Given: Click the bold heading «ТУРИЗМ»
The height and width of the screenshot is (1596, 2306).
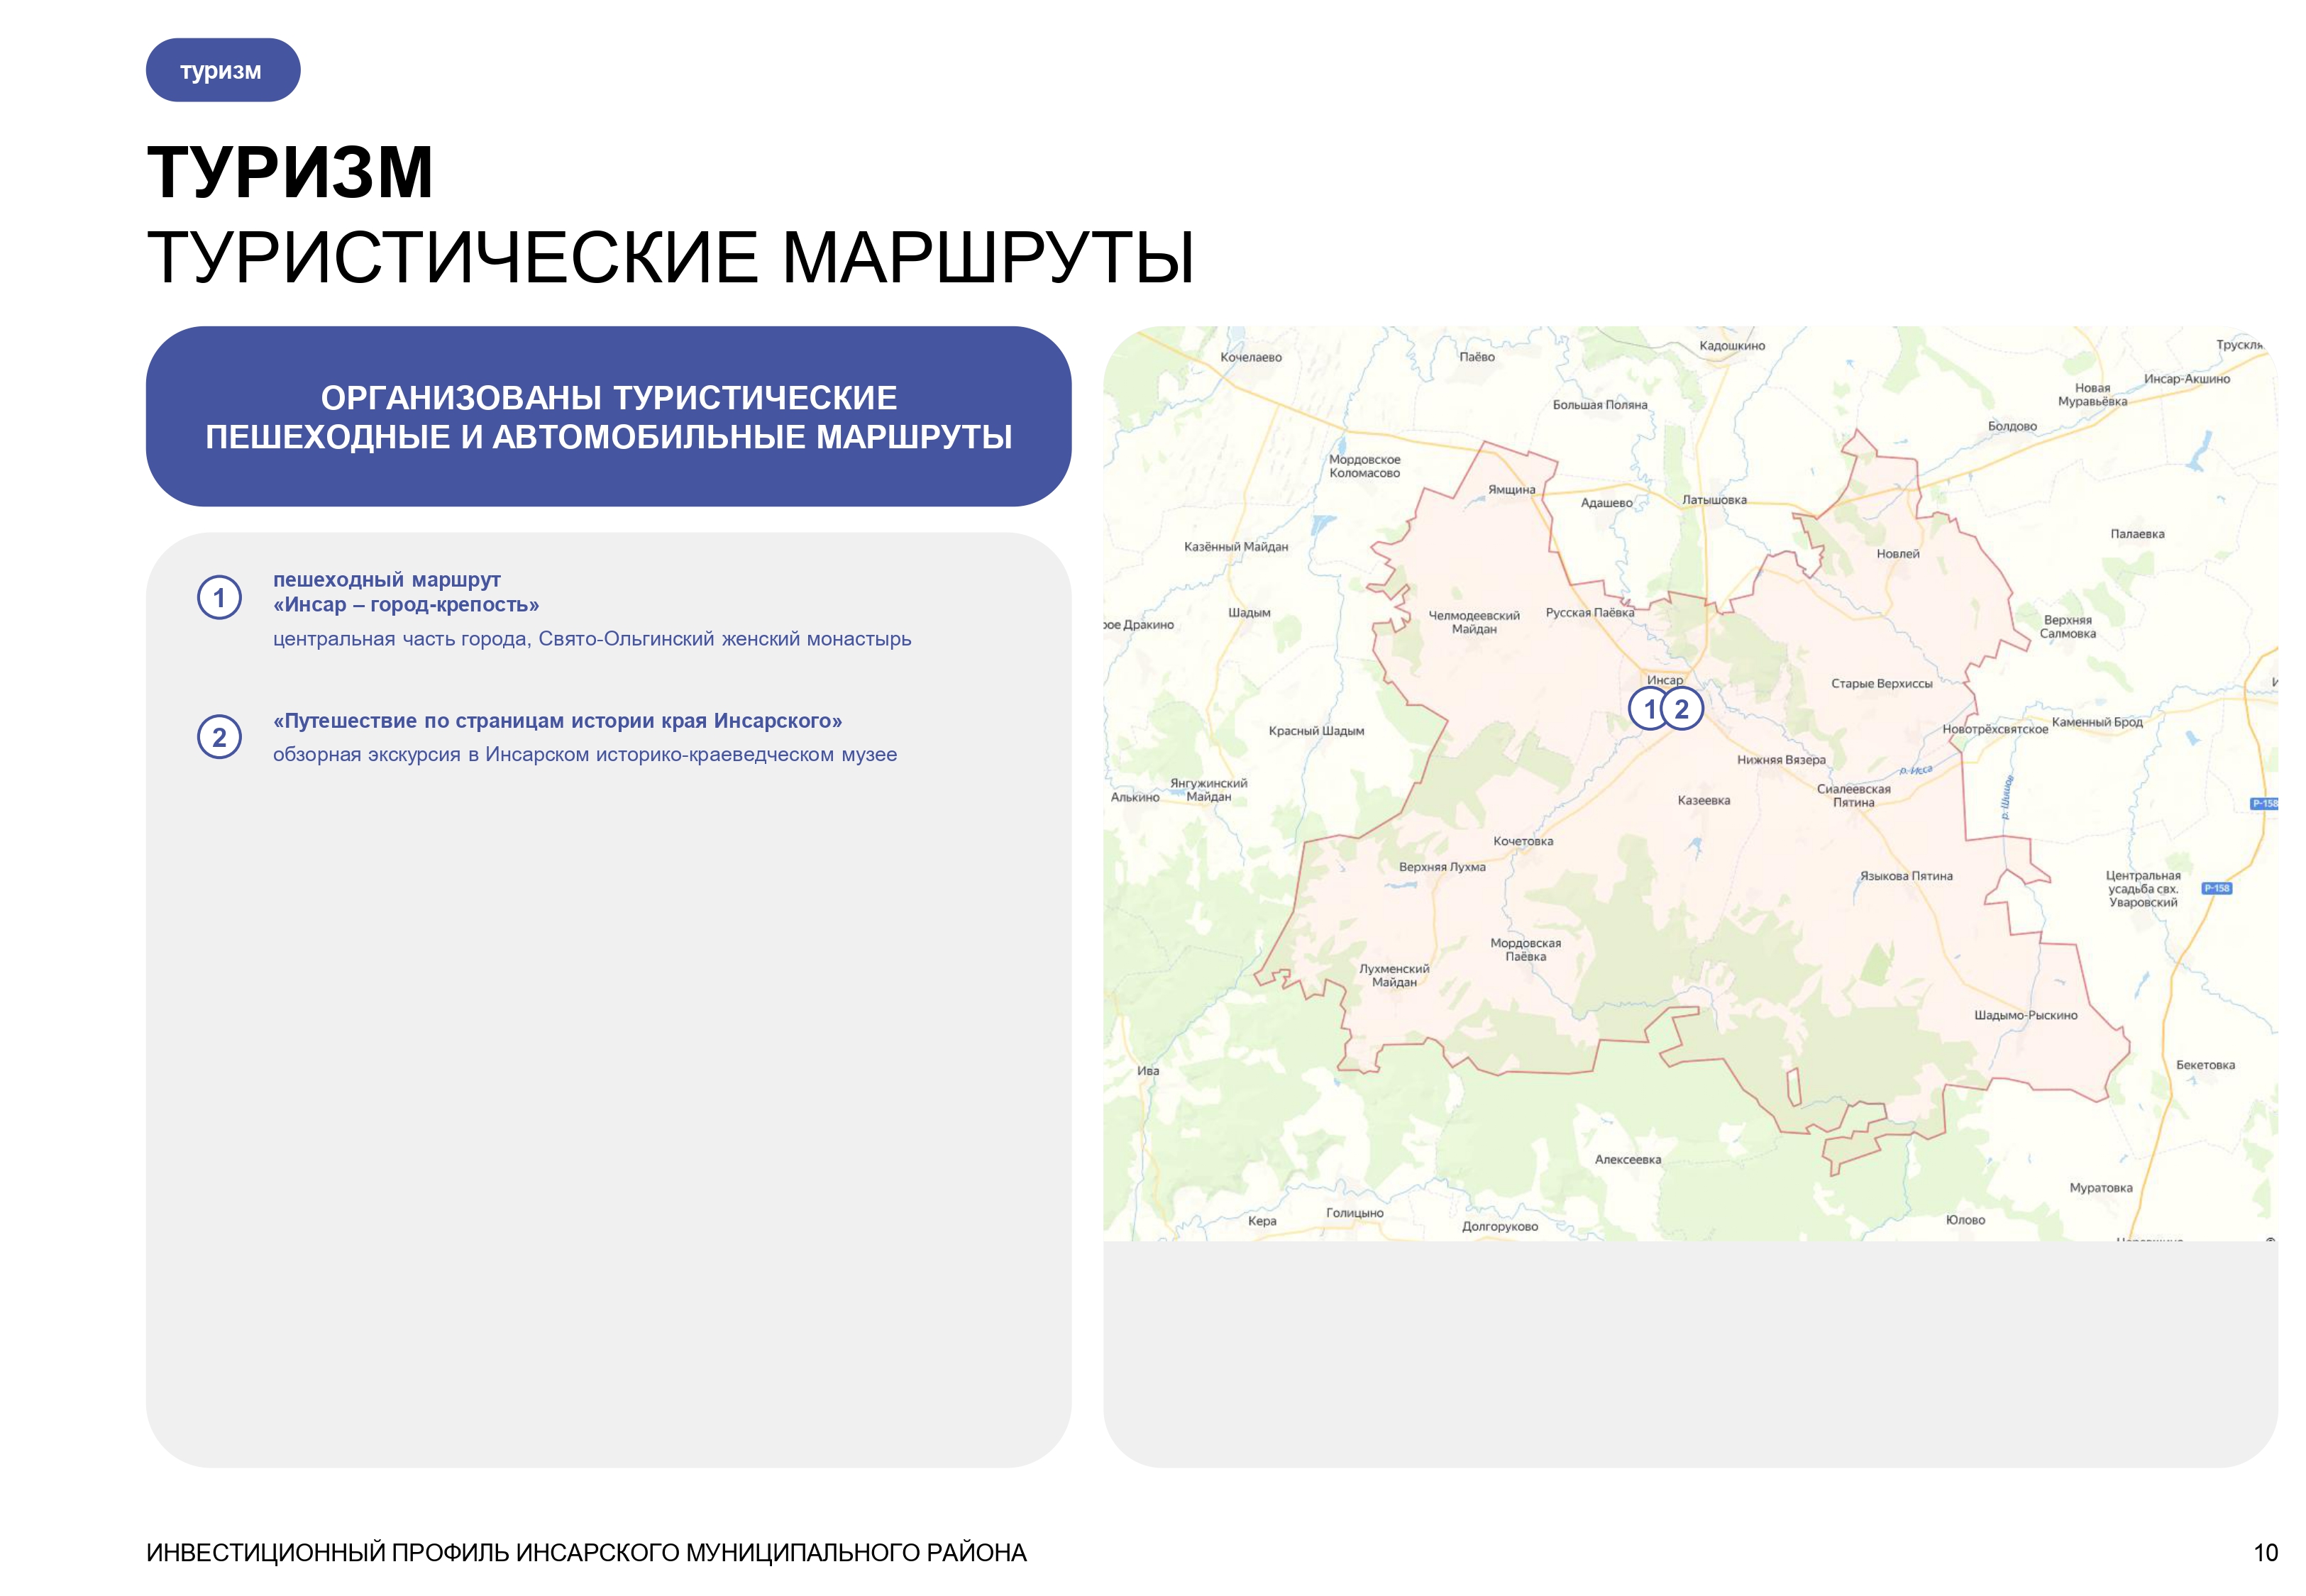Looking at the screenshot, I should click(290, 173).
